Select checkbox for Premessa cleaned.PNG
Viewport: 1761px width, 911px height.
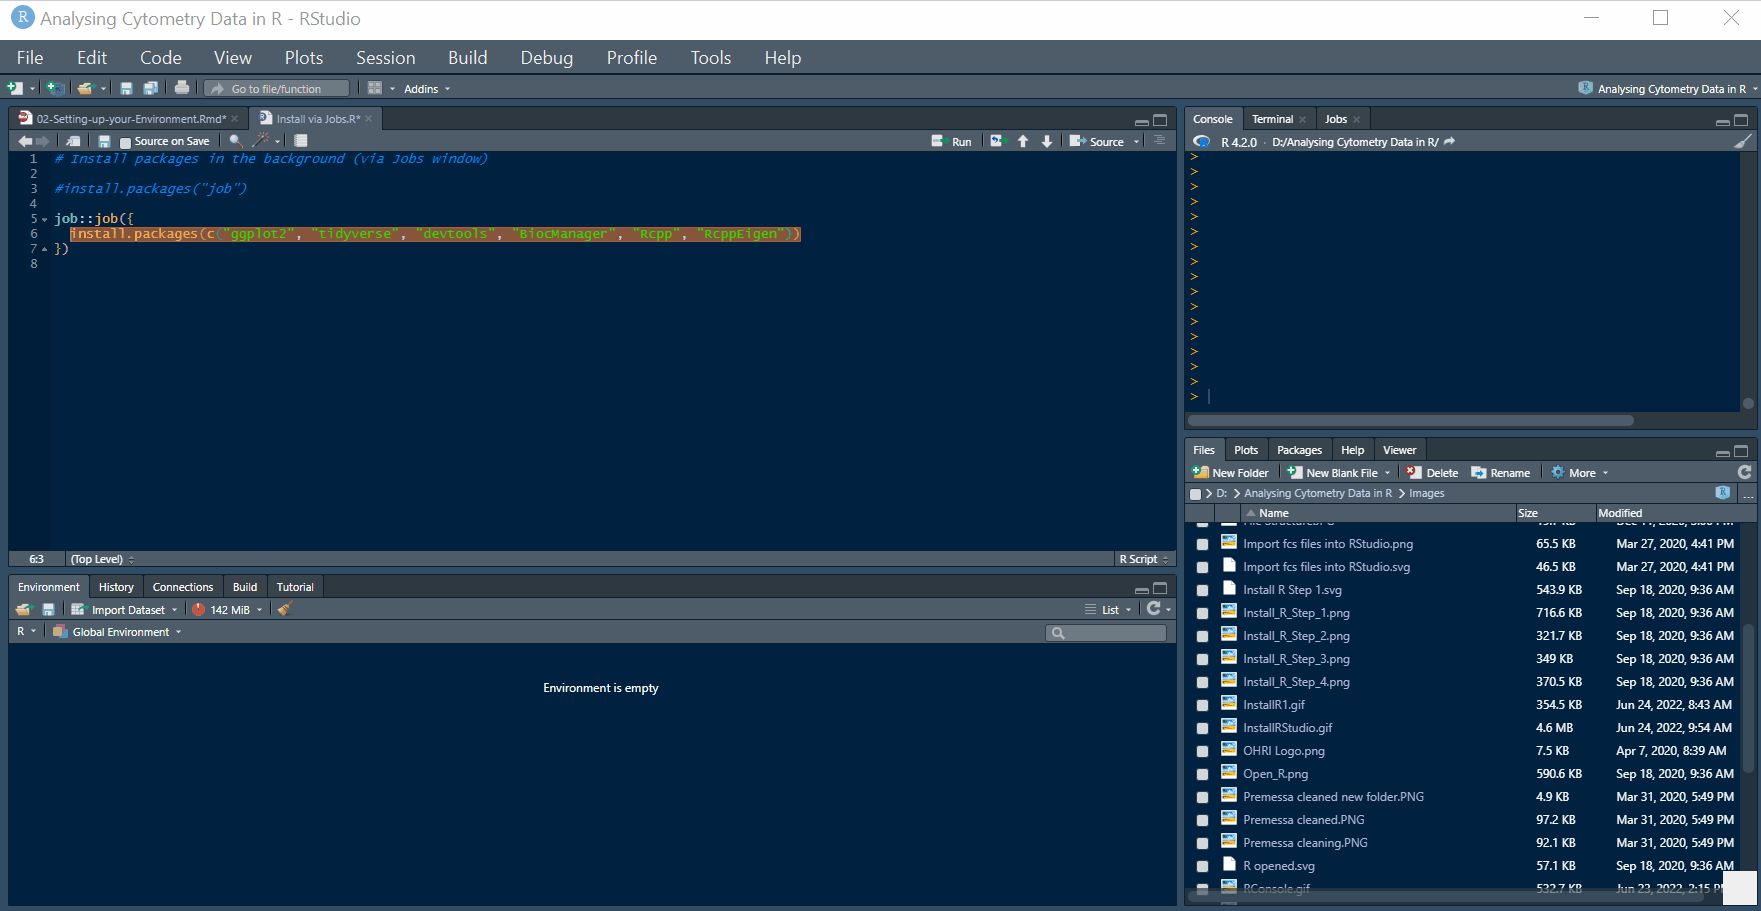1202,820
